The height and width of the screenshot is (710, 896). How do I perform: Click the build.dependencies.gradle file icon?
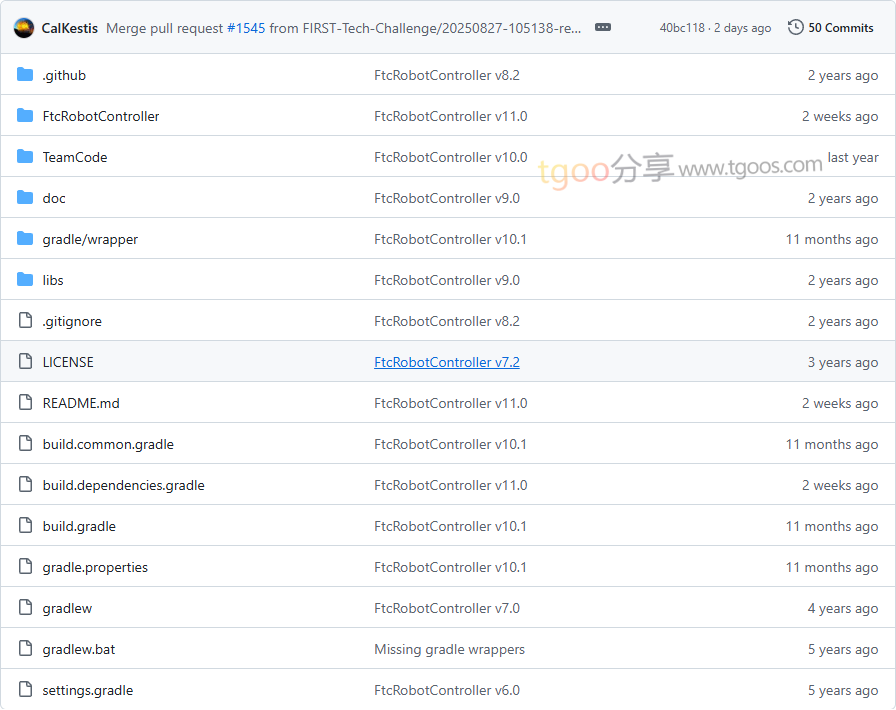(x=25, y=485)
